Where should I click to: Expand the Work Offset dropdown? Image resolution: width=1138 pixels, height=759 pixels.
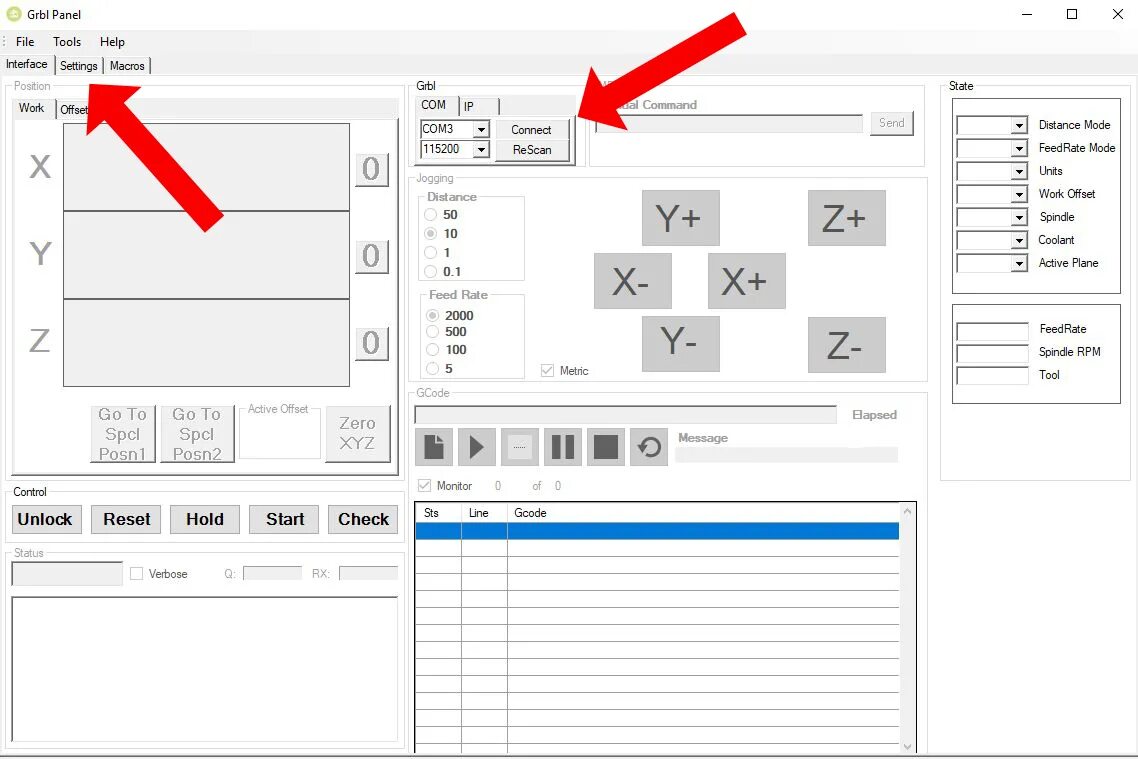(x=1019, y=194)
